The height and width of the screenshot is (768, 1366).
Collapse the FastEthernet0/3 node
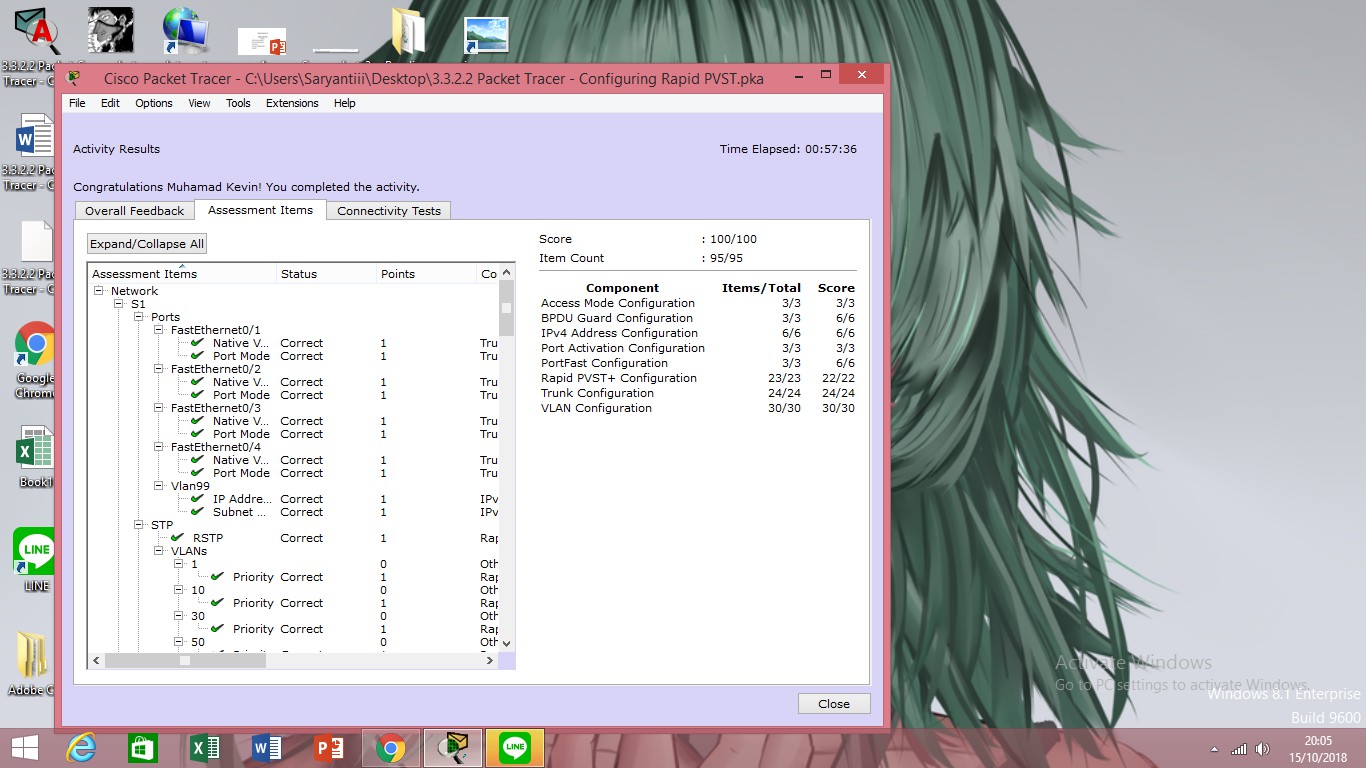pos(160,408)
